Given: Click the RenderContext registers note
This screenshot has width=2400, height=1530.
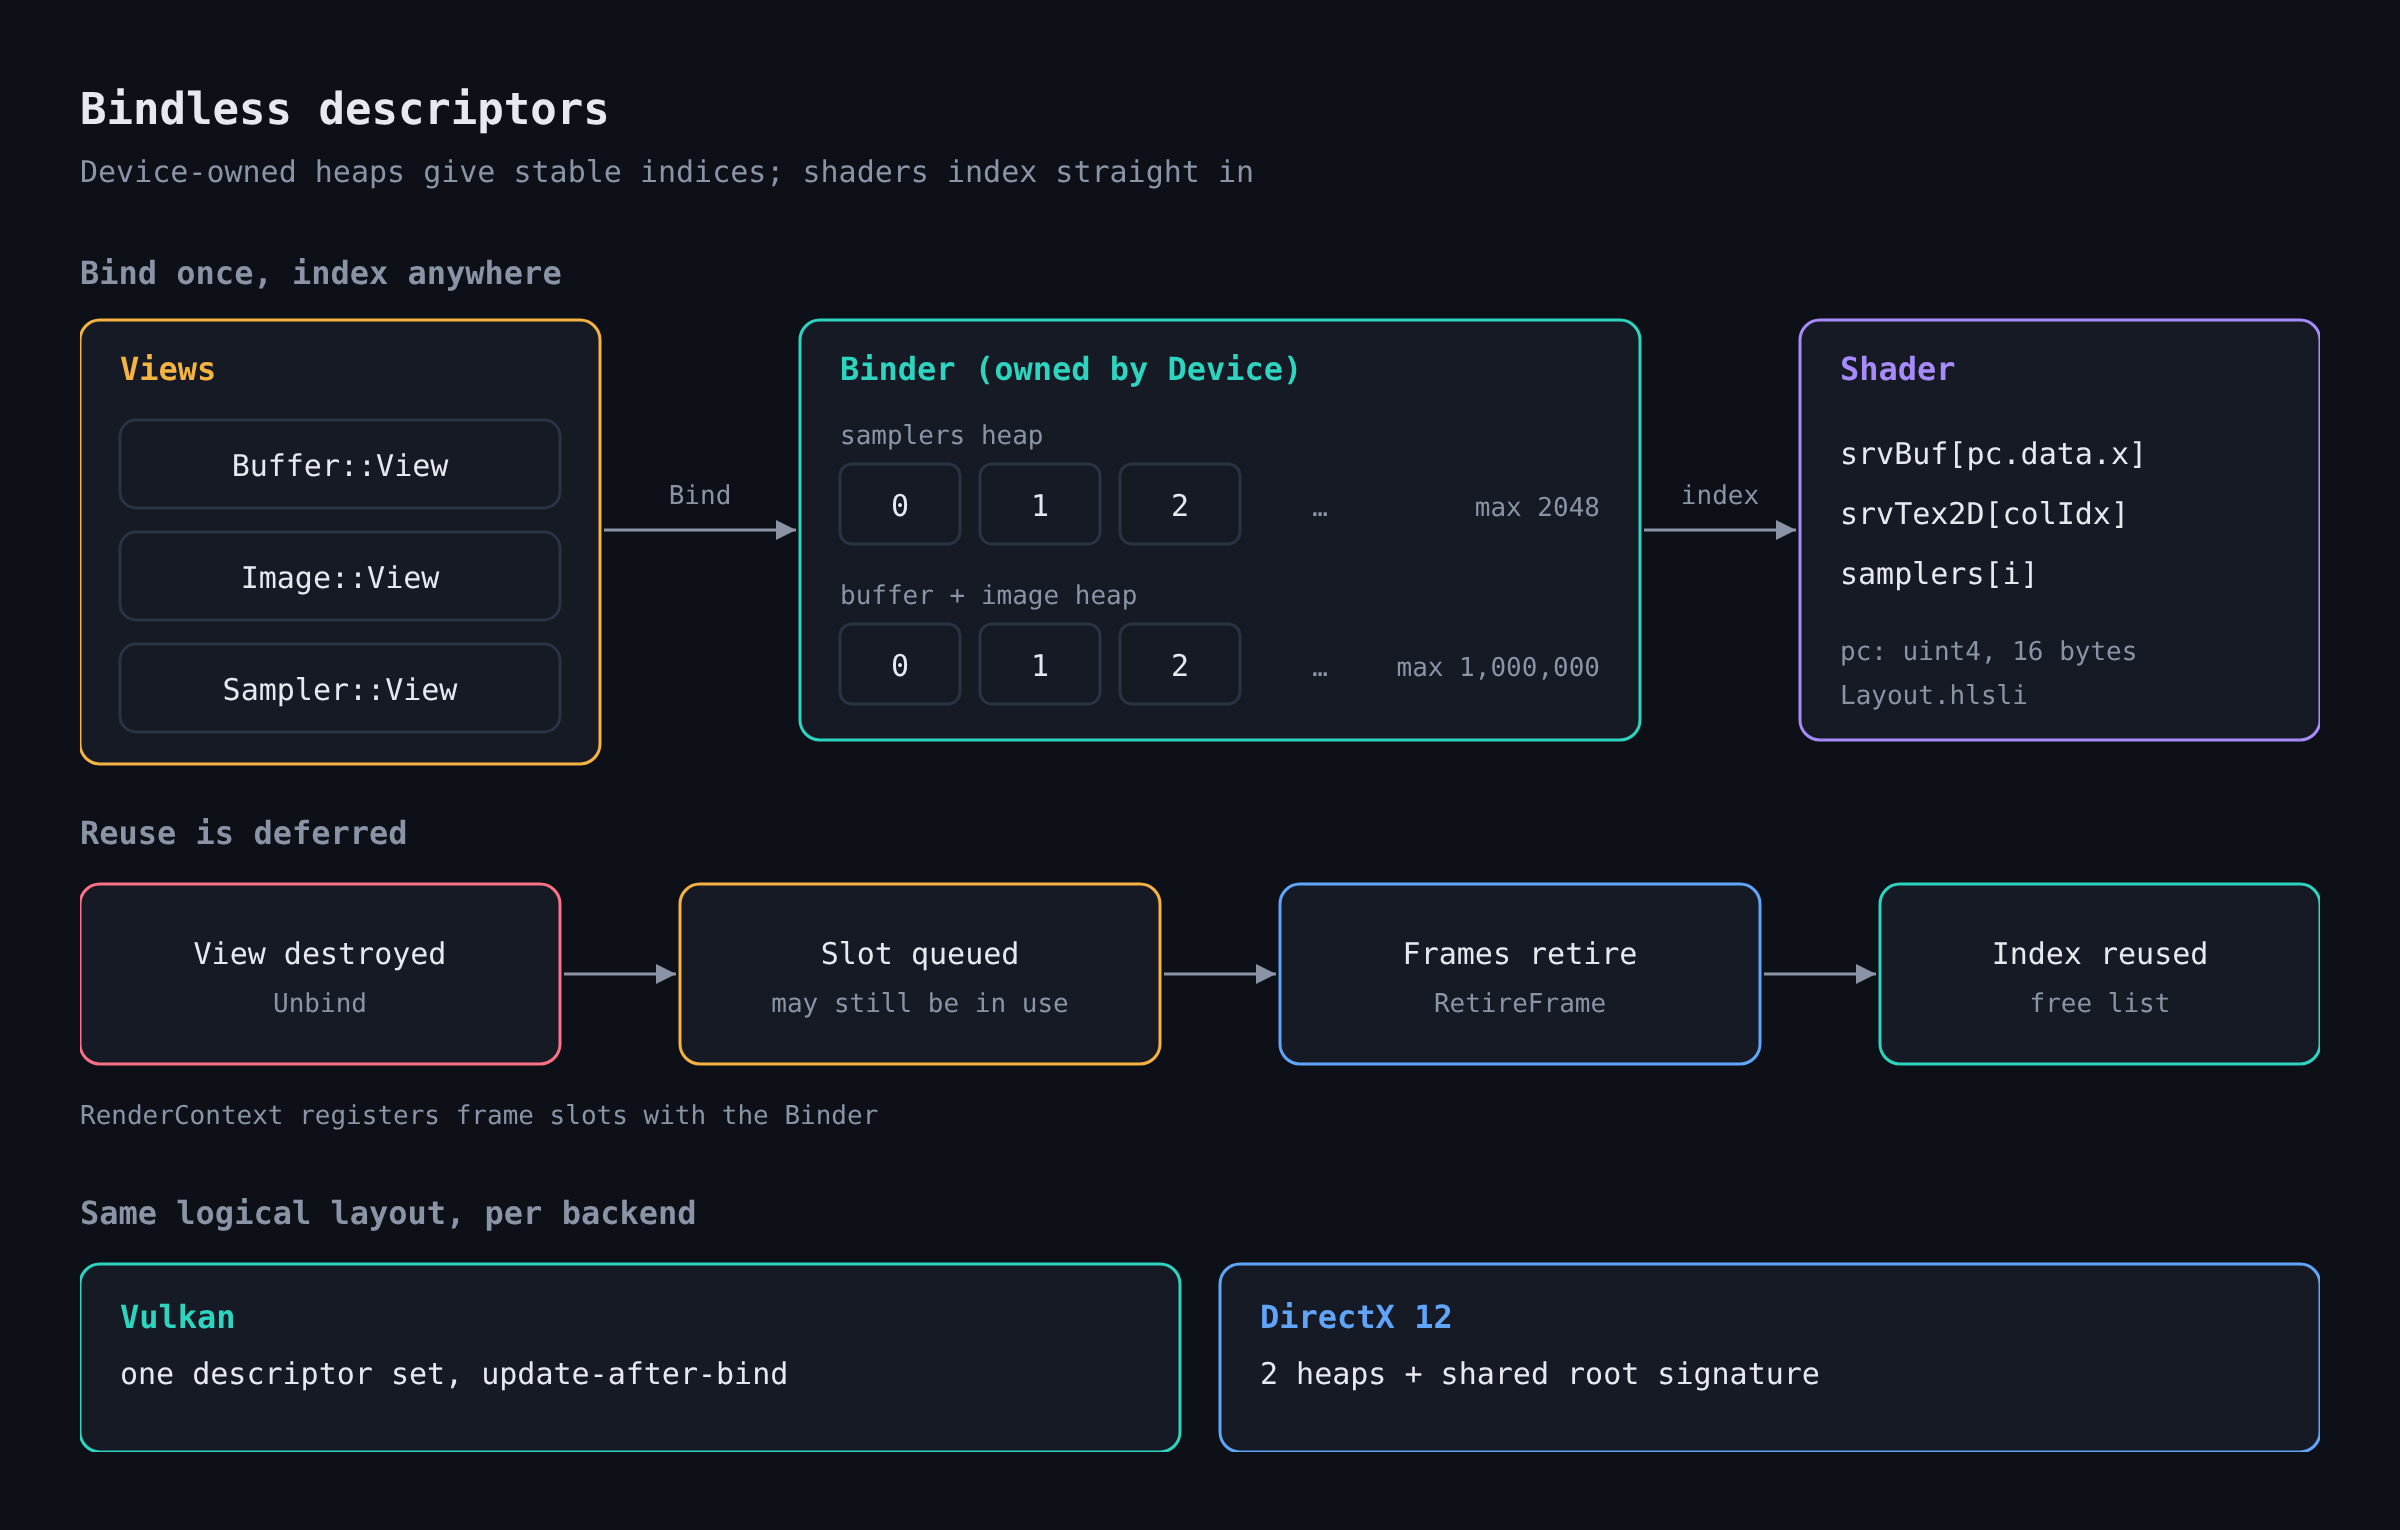Looking at the screenshot, I should 479,1115.
